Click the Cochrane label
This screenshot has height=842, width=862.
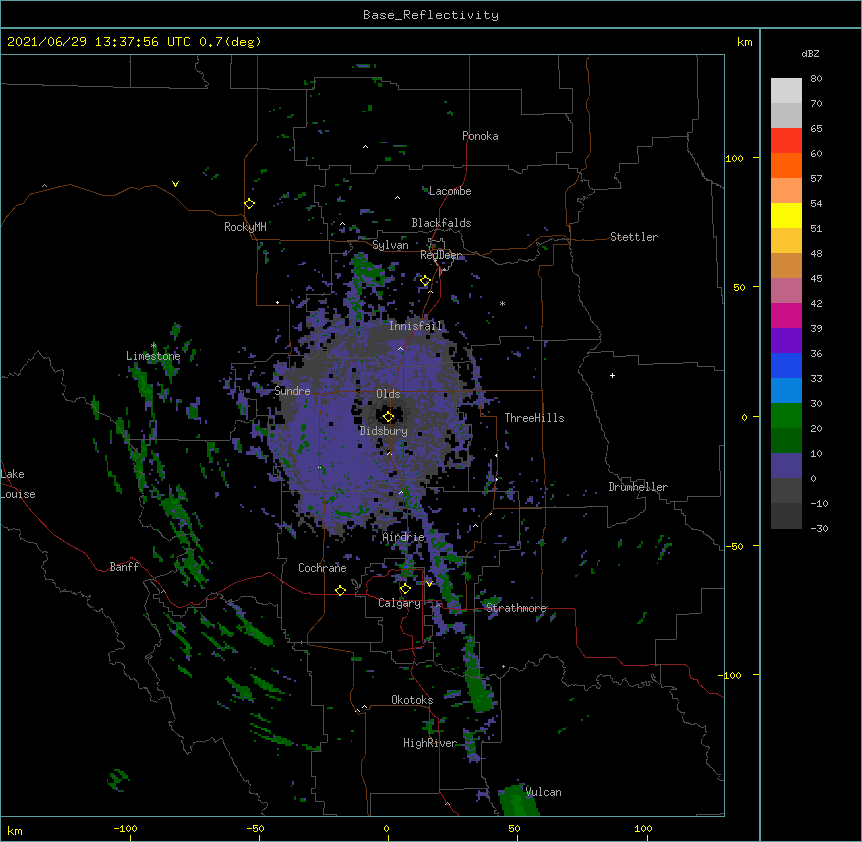[x=322, y=568]
